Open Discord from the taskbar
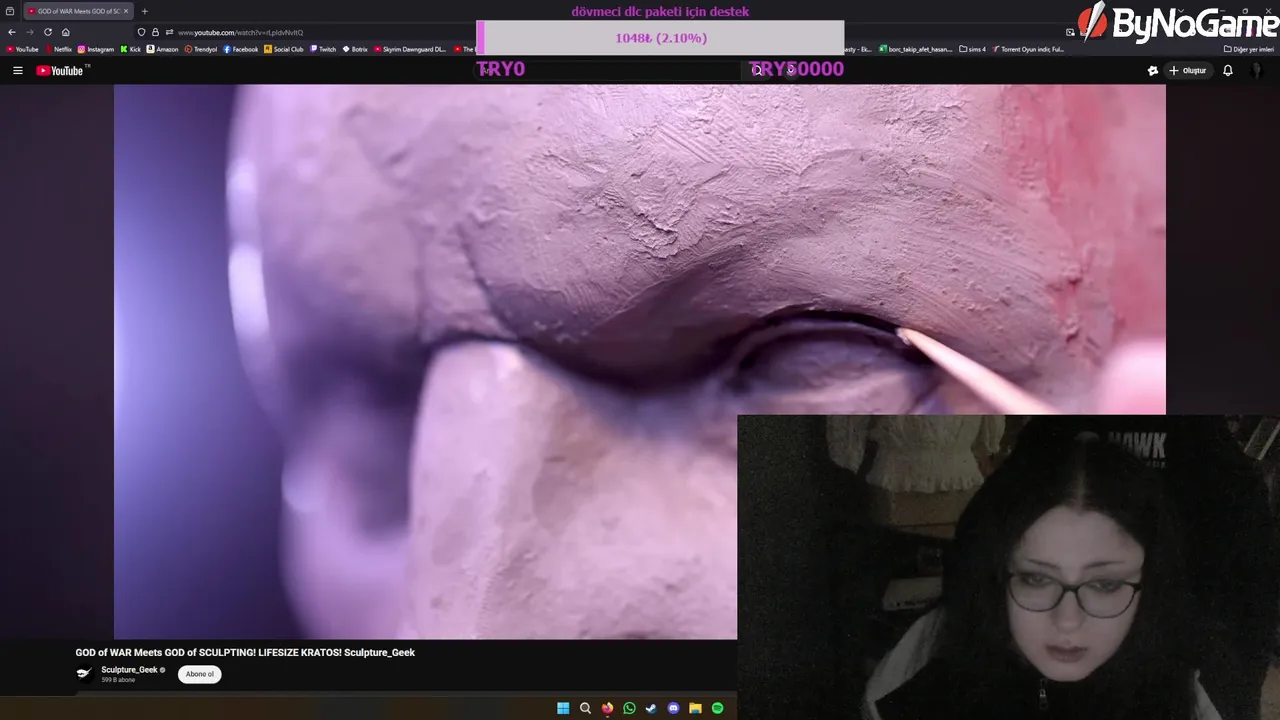This screenshot has width=1280, height=720. tap(673, 708)
